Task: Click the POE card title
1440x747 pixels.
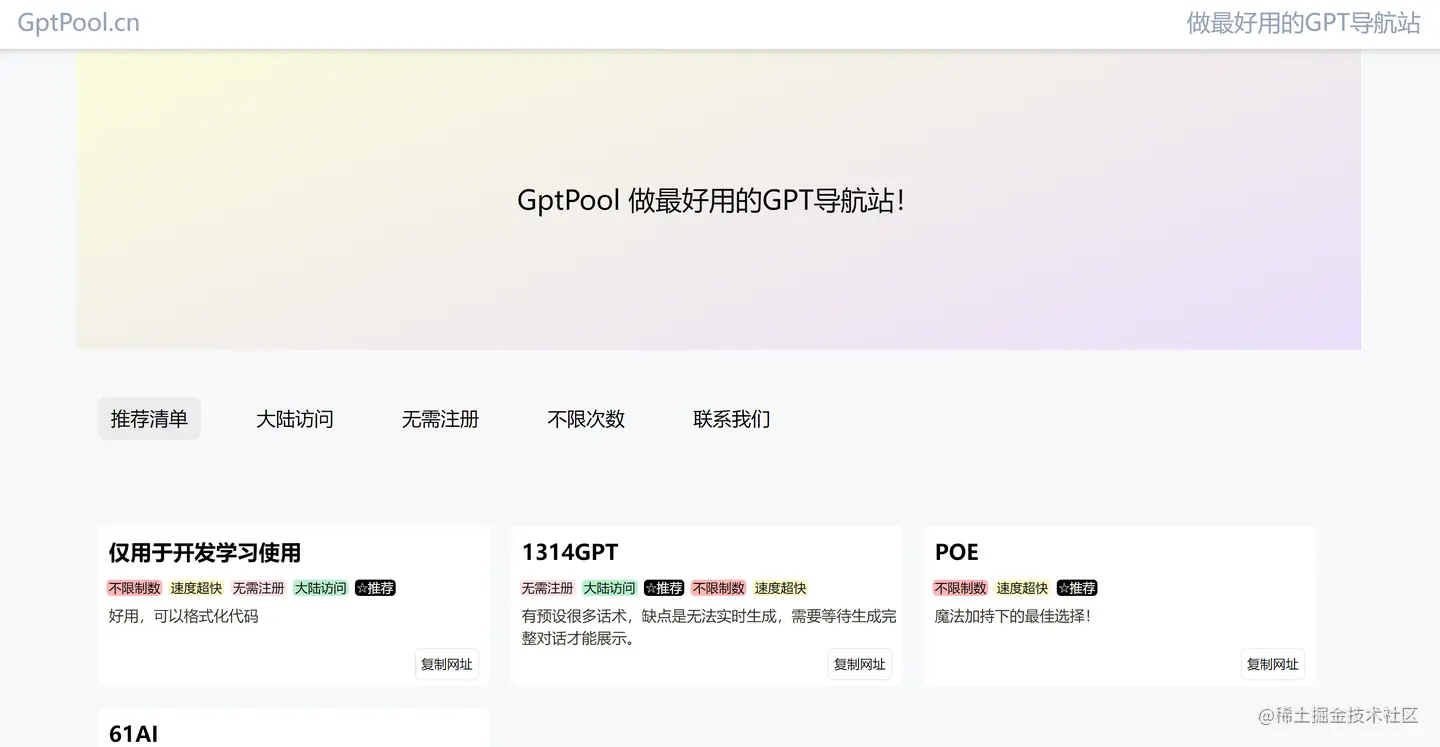Action: coord(957,552)
